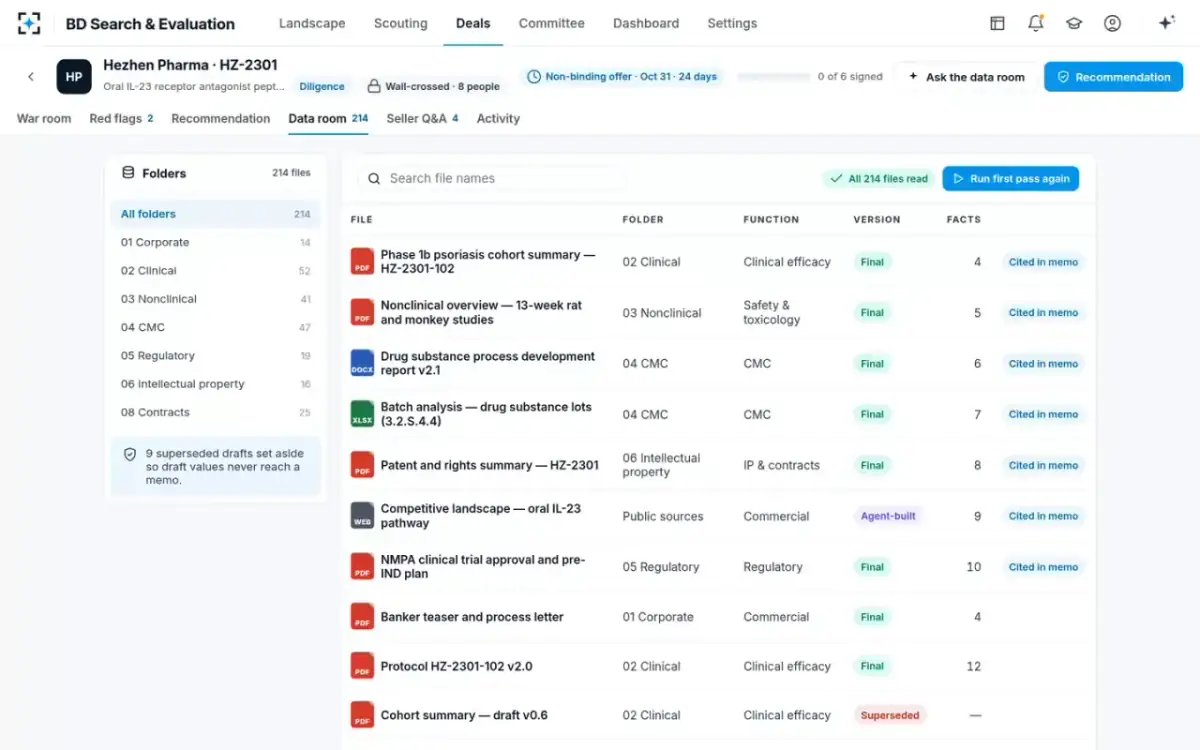
Task: Select the 01 Corporate folder
Action: pos(216,242)
